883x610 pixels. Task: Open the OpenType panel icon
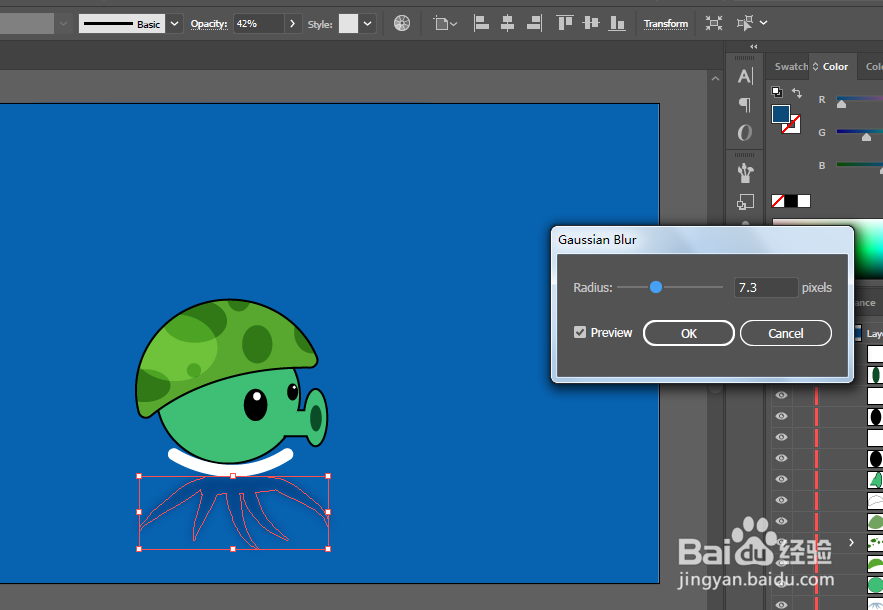click(744, 133)
